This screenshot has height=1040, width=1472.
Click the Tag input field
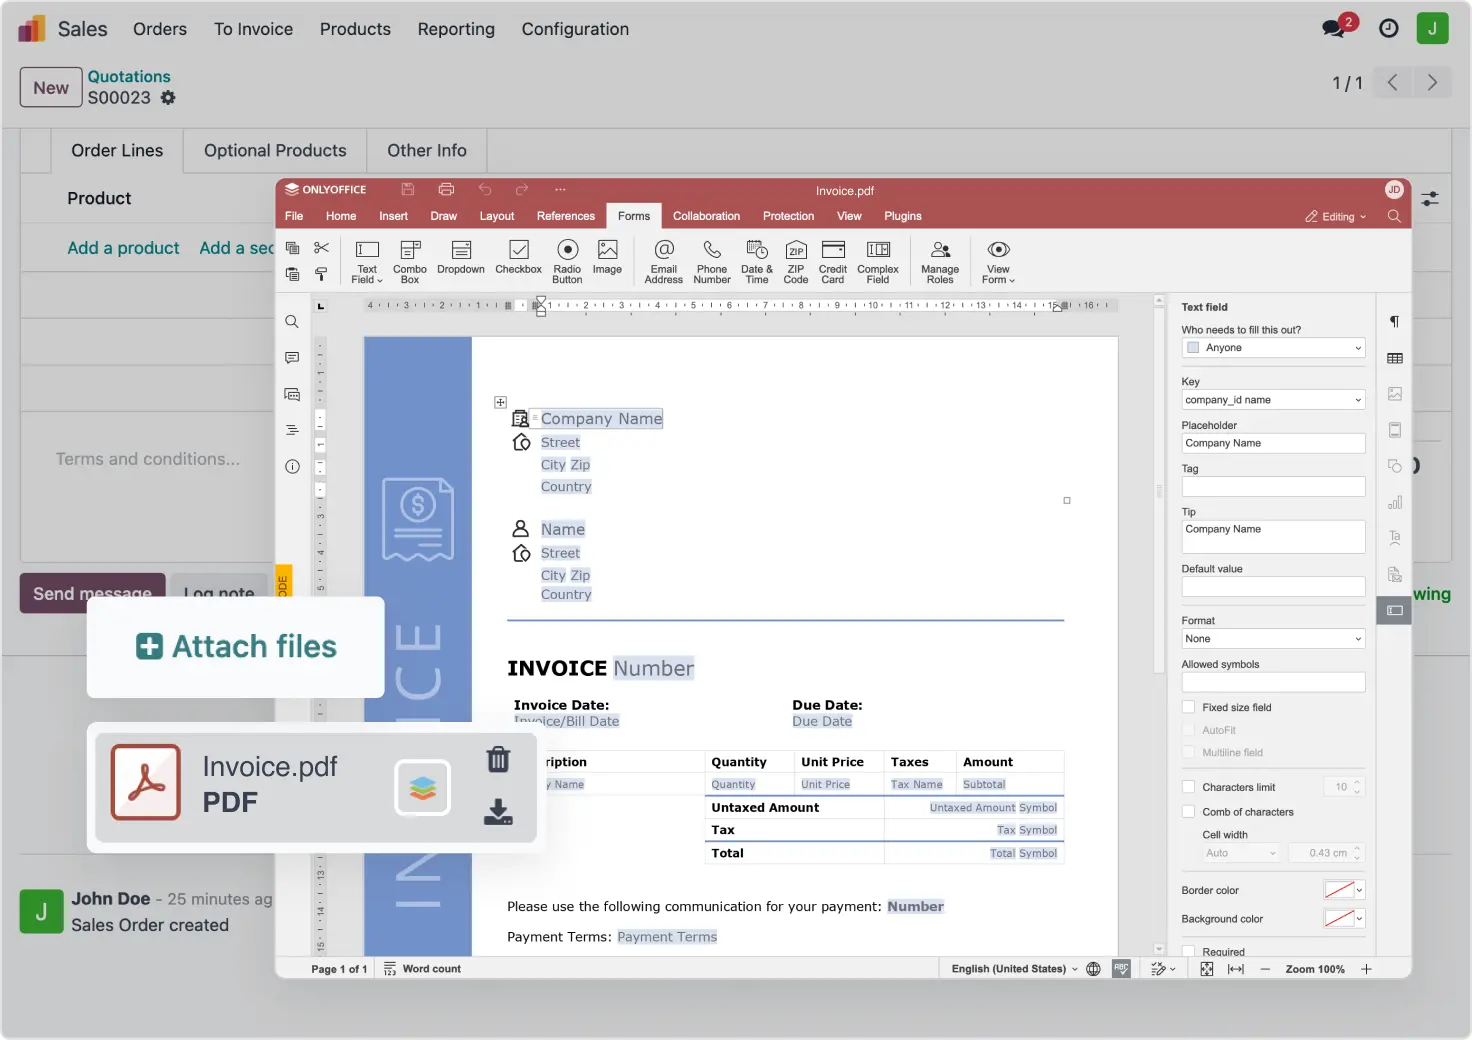coord(1273,487)
